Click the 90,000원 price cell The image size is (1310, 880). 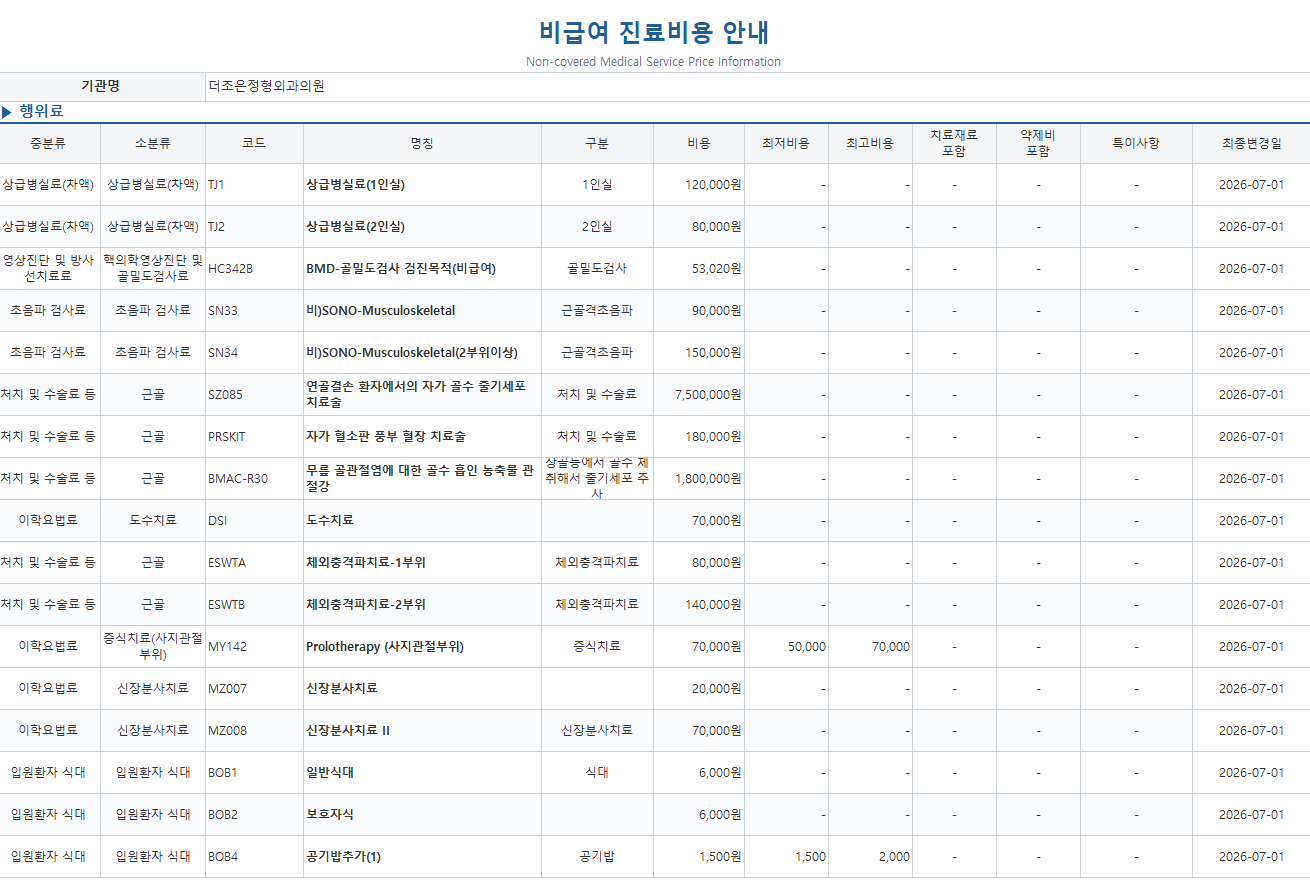(699, 311)
